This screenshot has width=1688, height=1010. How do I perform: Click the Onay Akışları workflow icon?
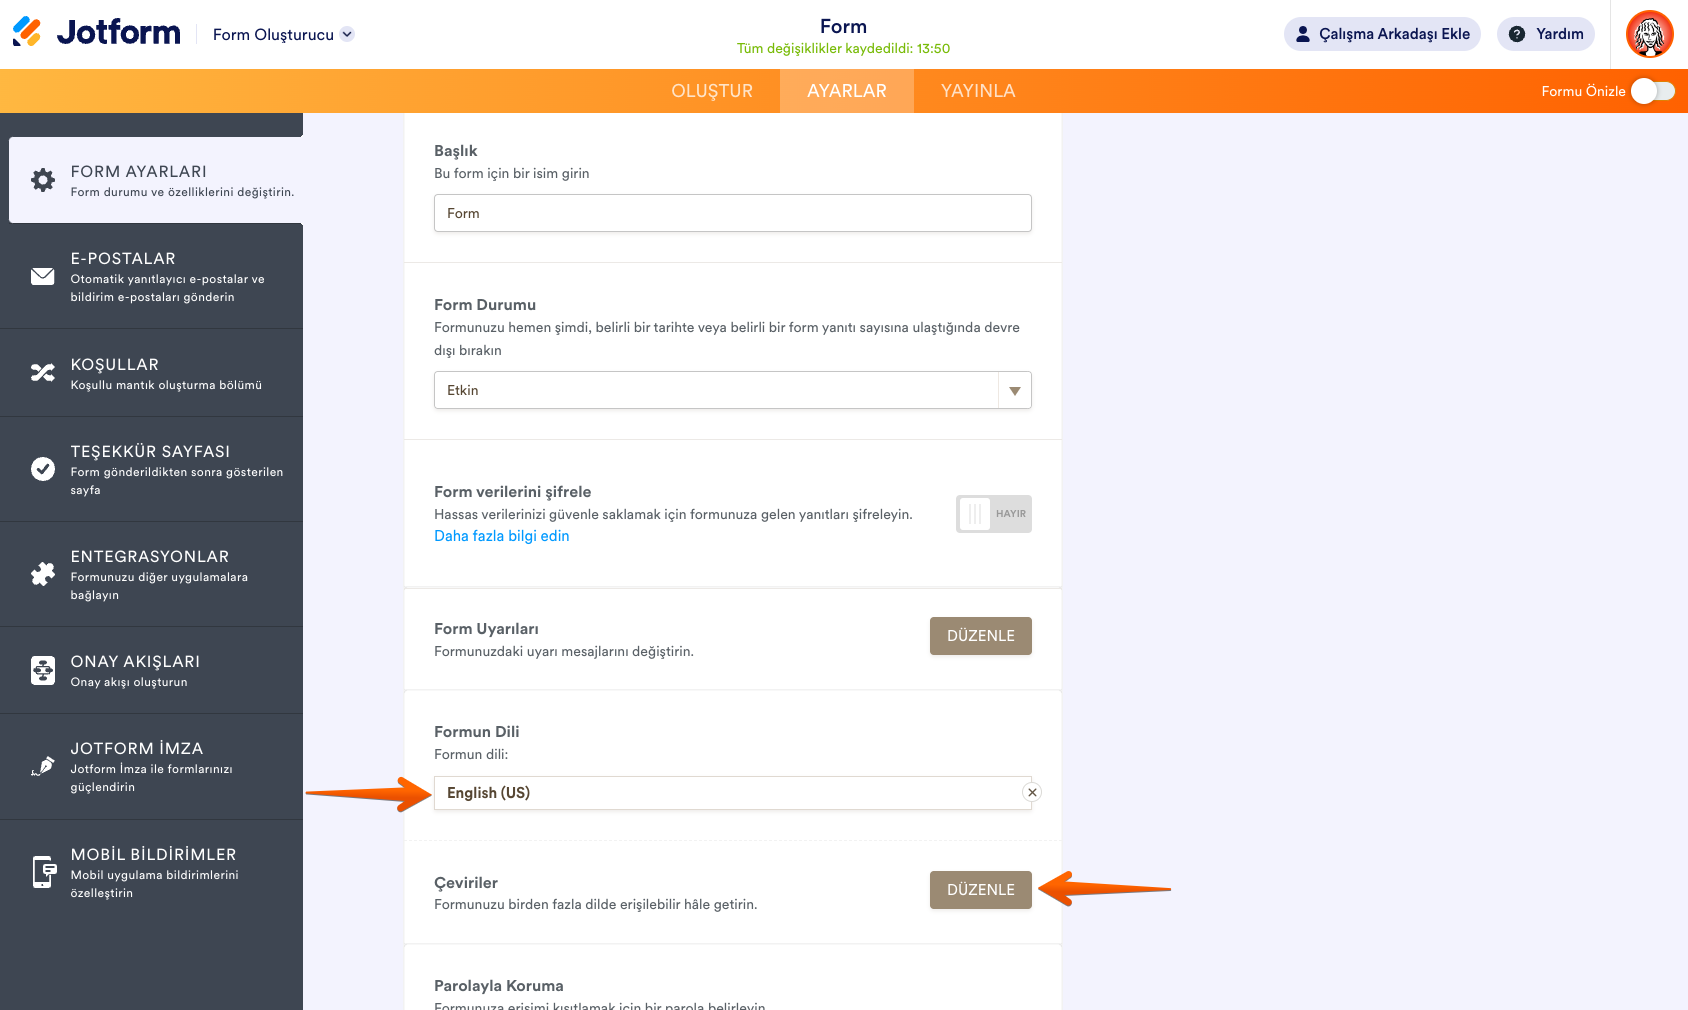(x=43, y=670)
